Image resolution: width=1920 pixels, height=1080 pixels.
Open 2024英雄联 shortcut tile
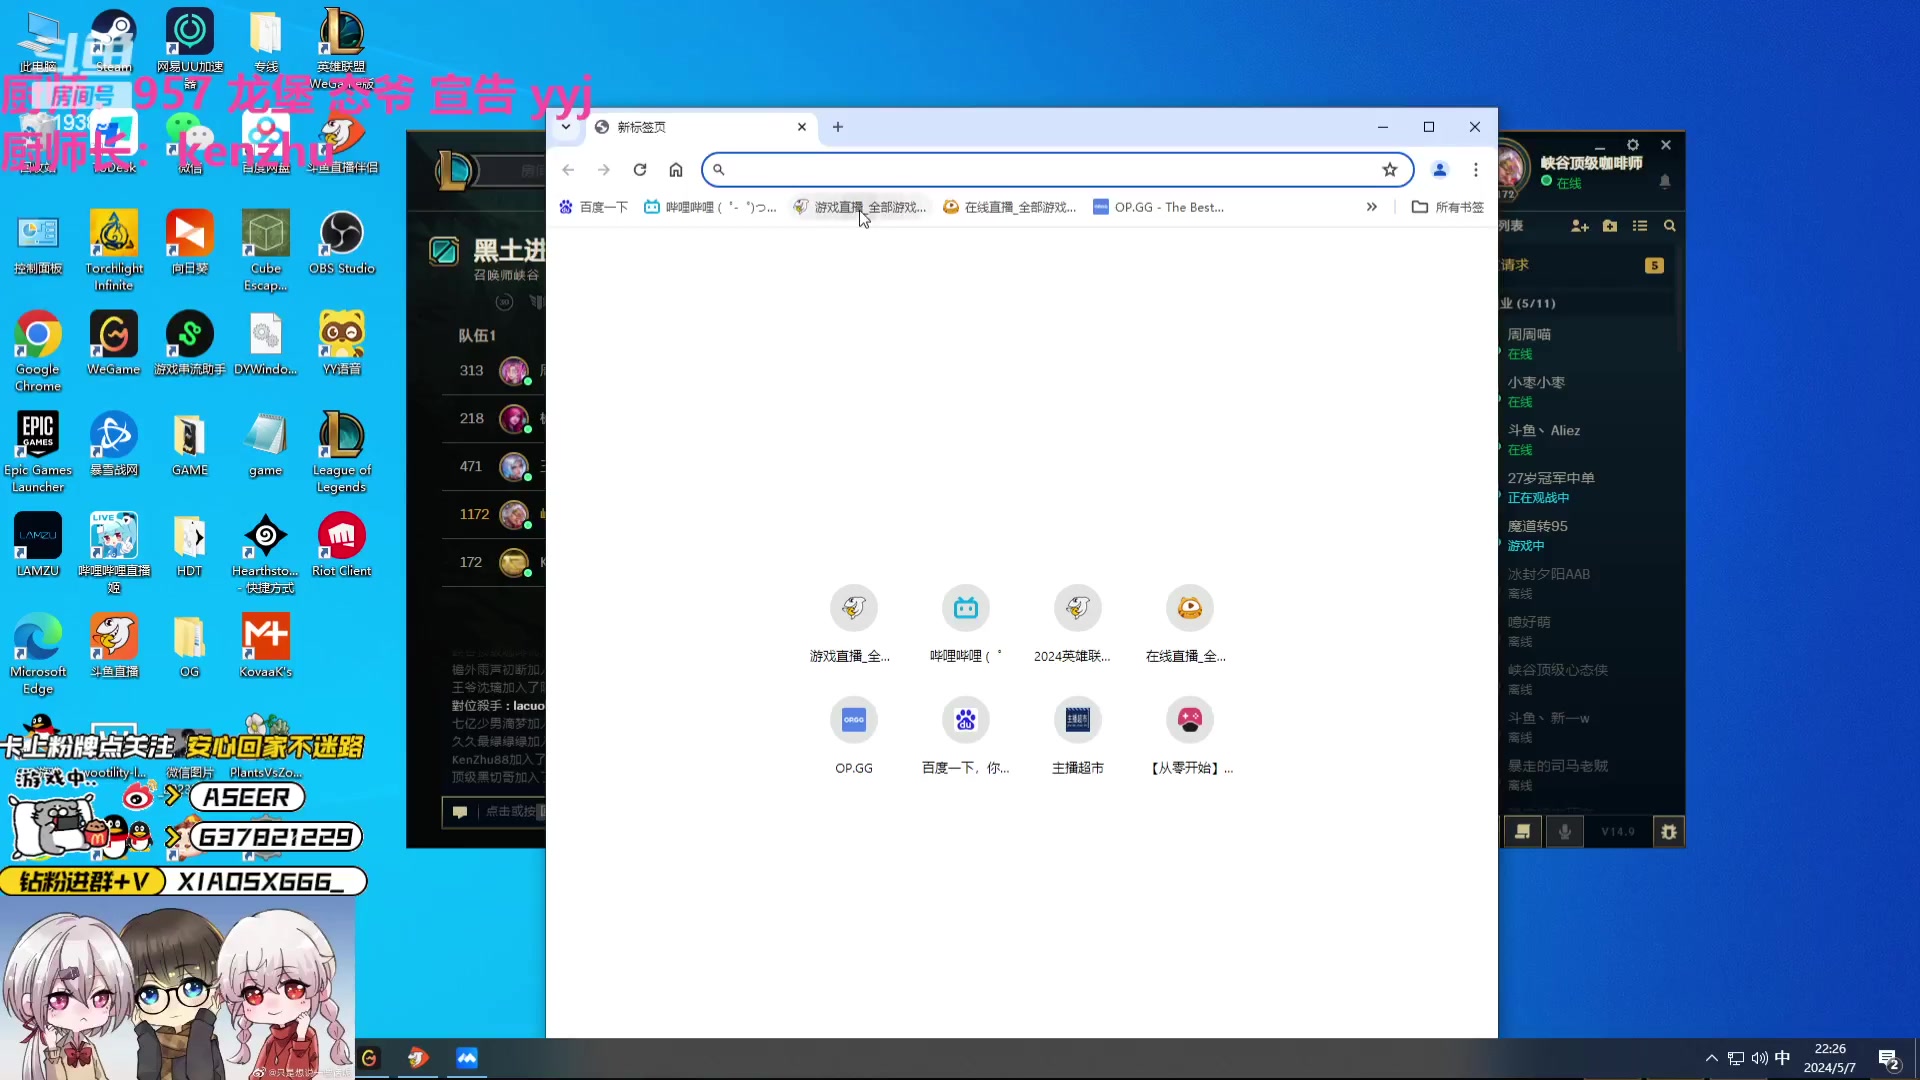point(1077,624)
